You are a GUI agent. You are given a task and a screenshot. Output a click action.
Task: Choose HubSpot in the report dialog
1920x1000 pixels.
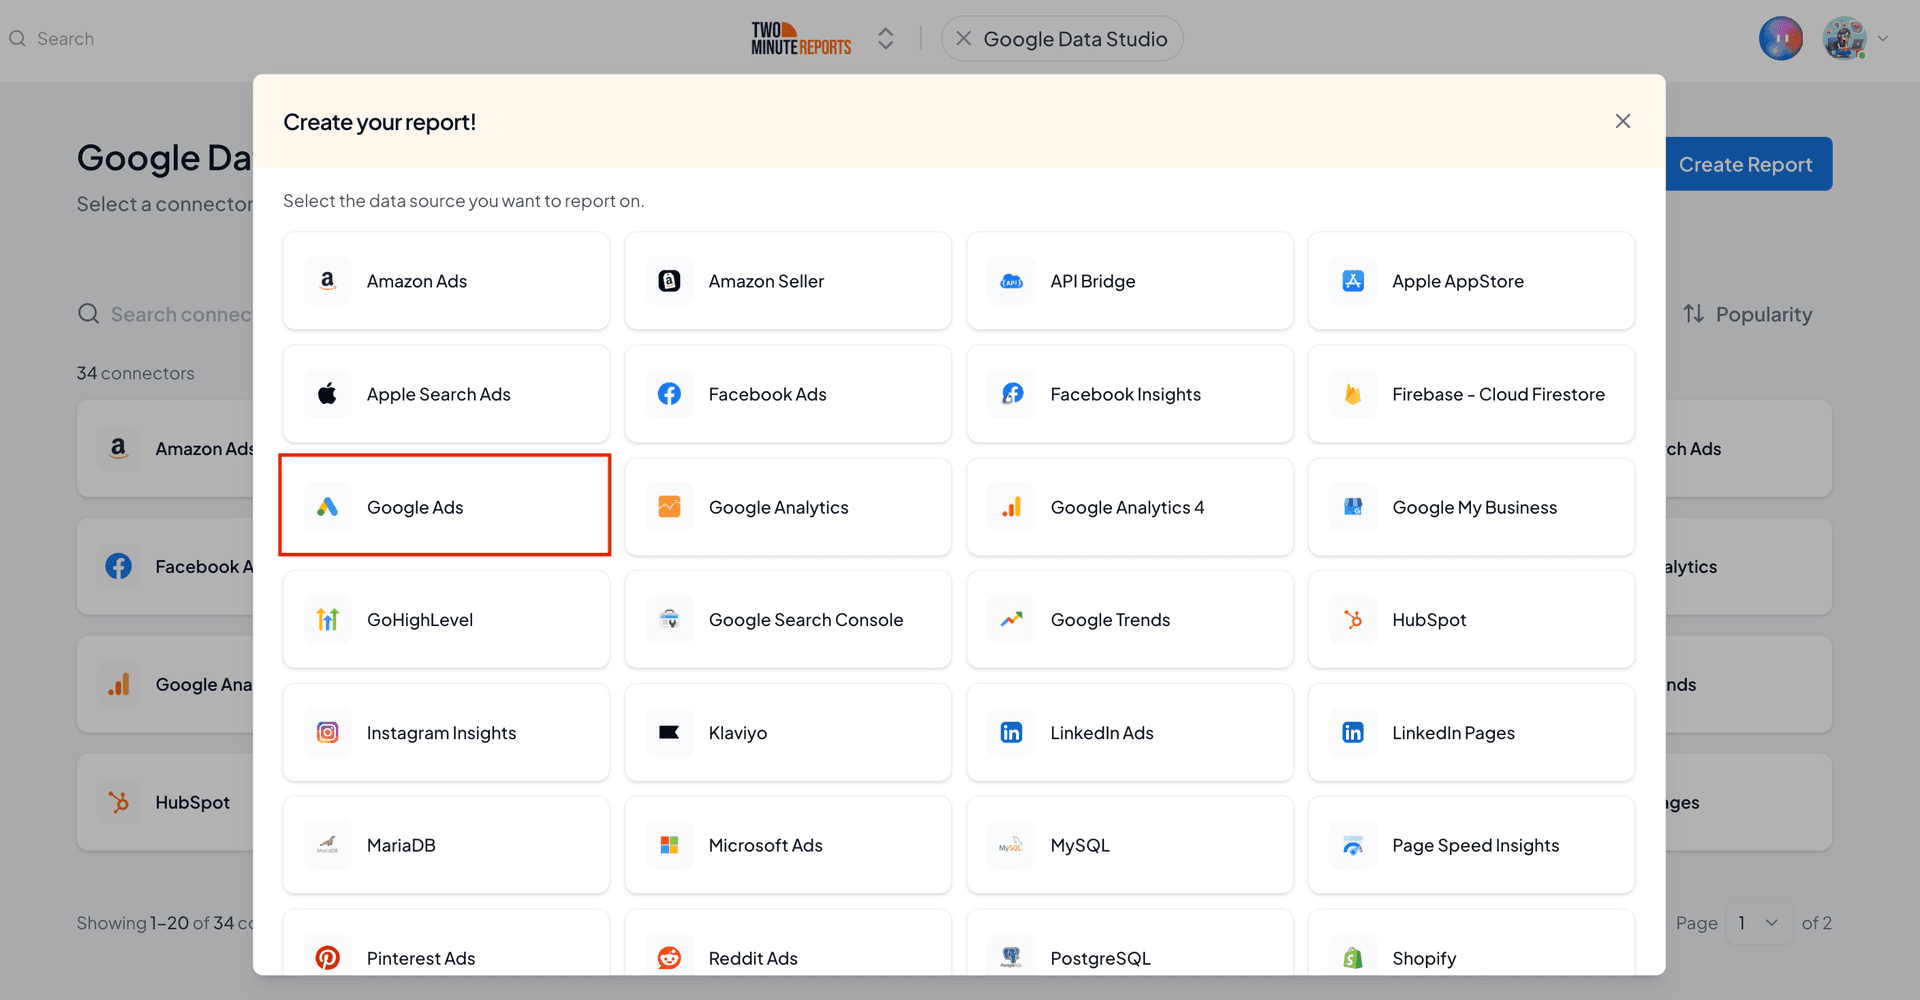(x=1471, y=620)
